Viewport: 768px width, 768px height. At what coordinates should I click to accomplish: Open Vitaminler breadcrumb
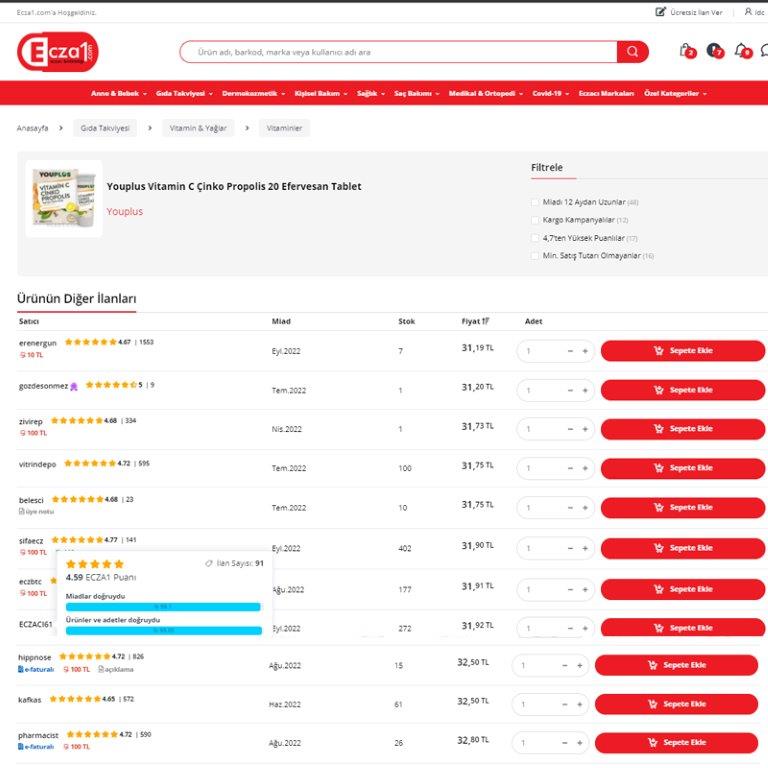coord(284,128)
